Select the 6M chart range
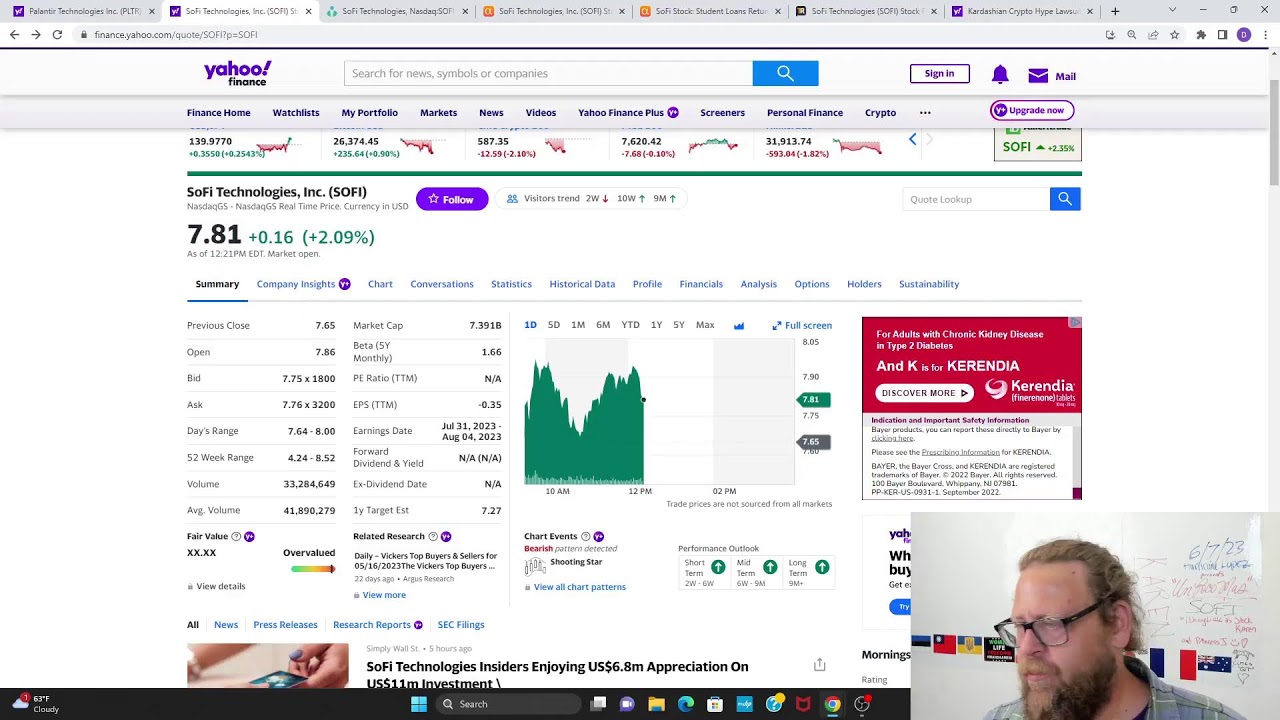The width and height of the screenshot is (1280, 720). [x=603, y=325]
